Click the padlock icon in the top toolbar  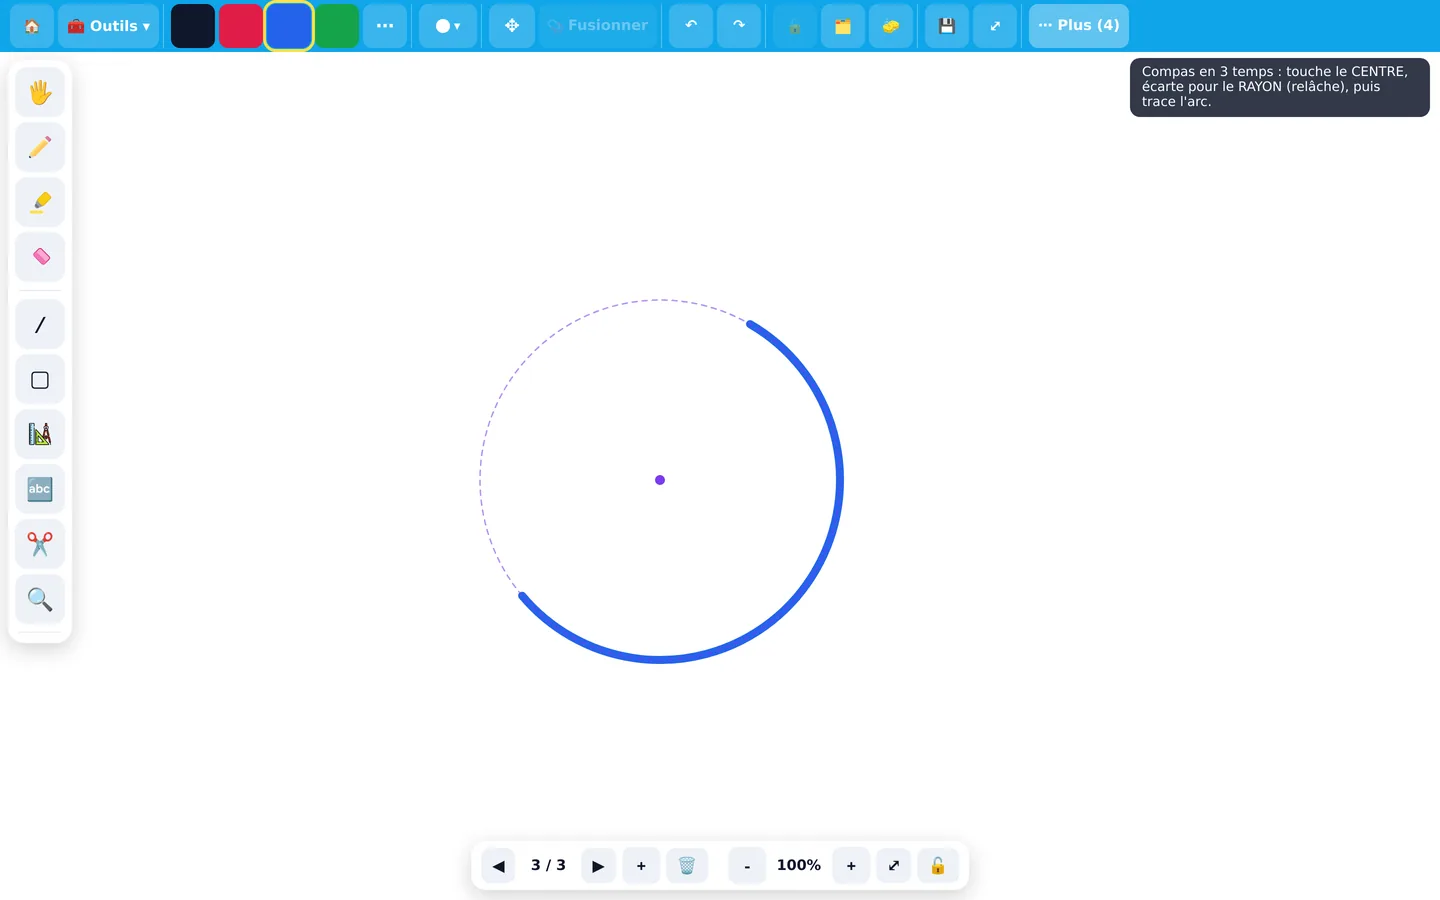[x=795, y=26]
